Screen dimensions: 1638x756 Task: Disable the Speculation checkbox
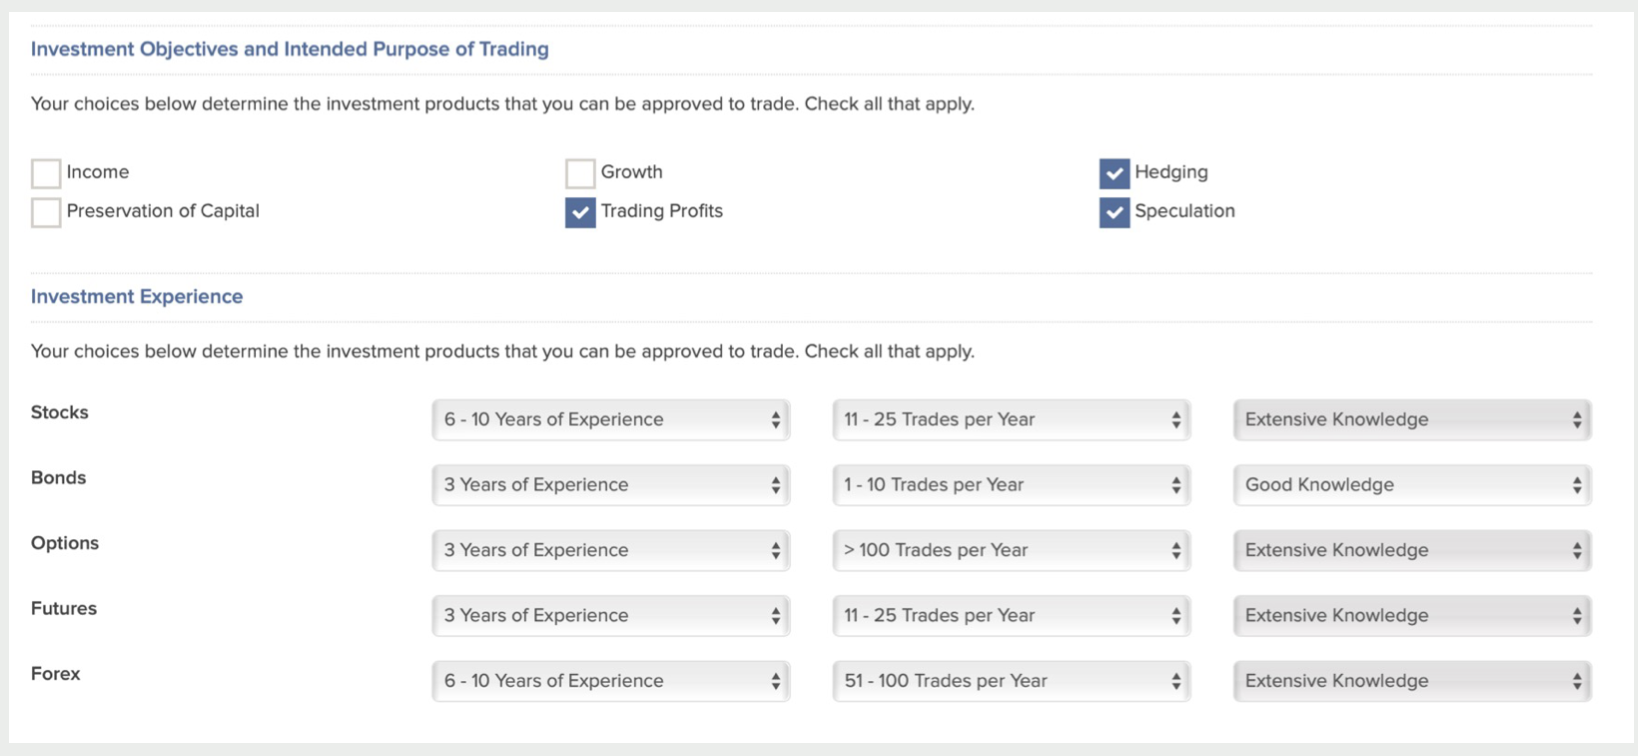1114,212
